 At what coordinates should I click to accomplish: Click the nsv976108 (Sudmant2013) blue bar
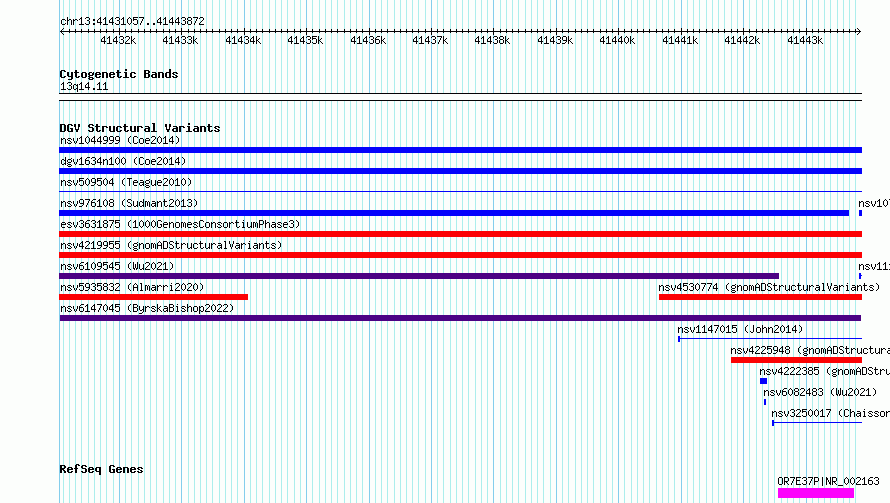(x=454, y=213)
